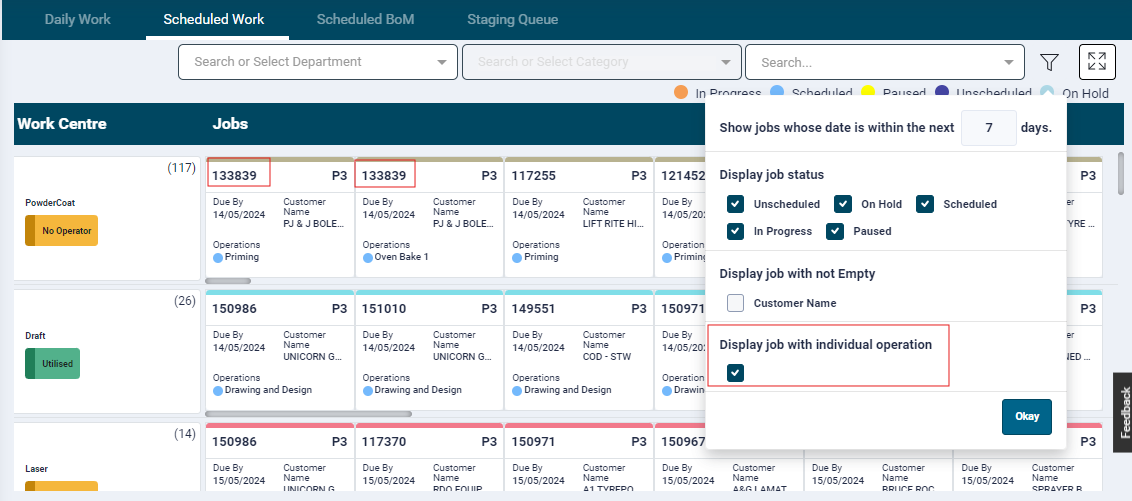
Task: Expand the Search or Select Category dropdown
Action: 601,62
